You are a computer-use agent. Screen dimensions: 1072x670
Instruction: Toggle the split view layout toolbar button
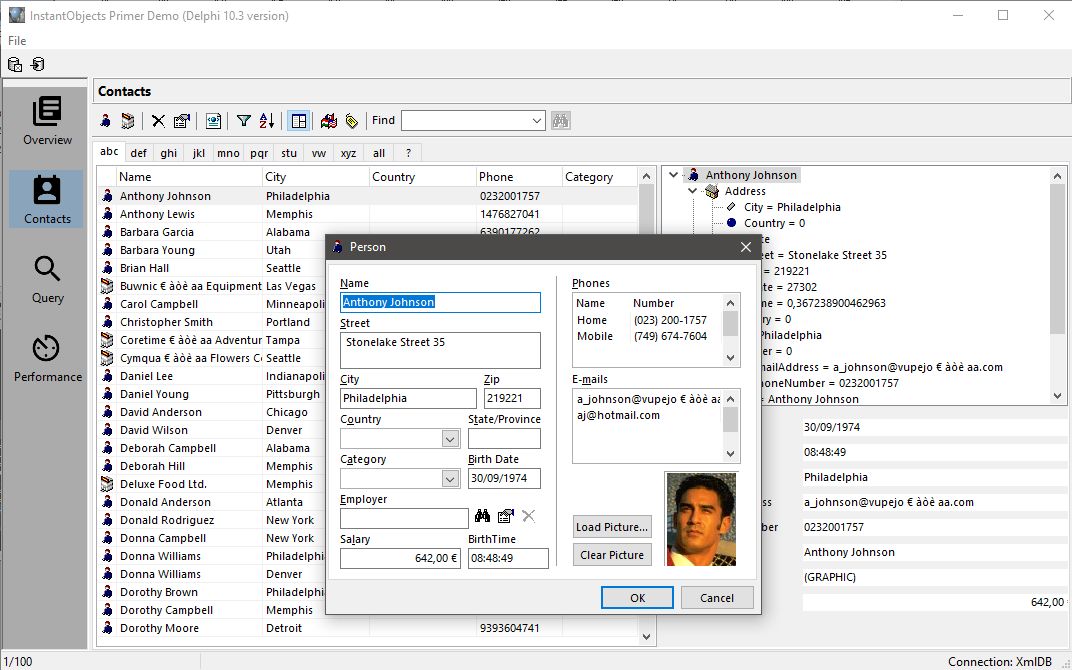pos(298,120)
